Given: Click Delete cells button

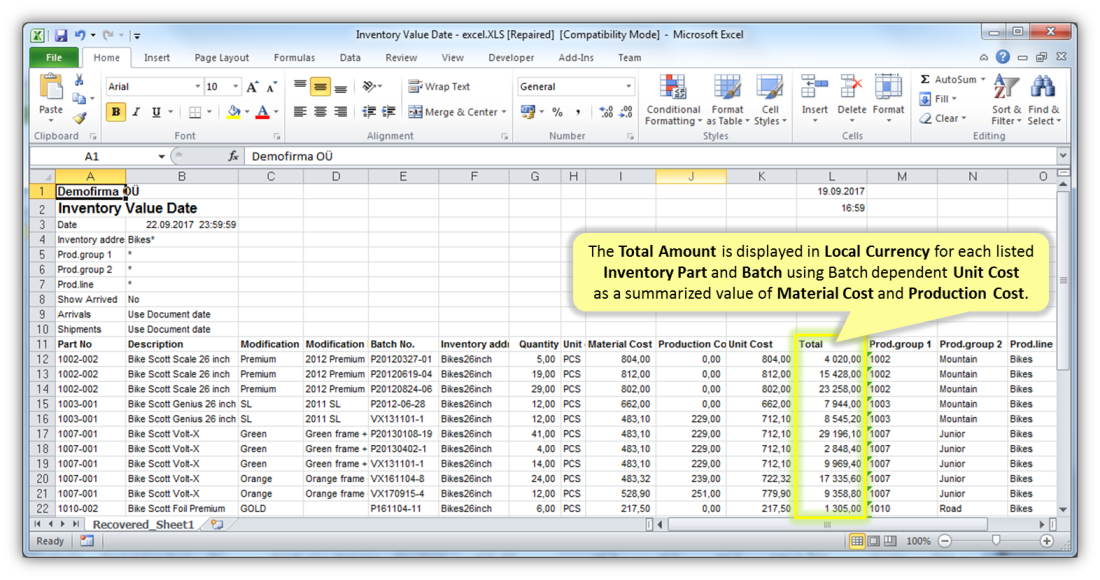Looking at the screenshot, I should 852,100.
